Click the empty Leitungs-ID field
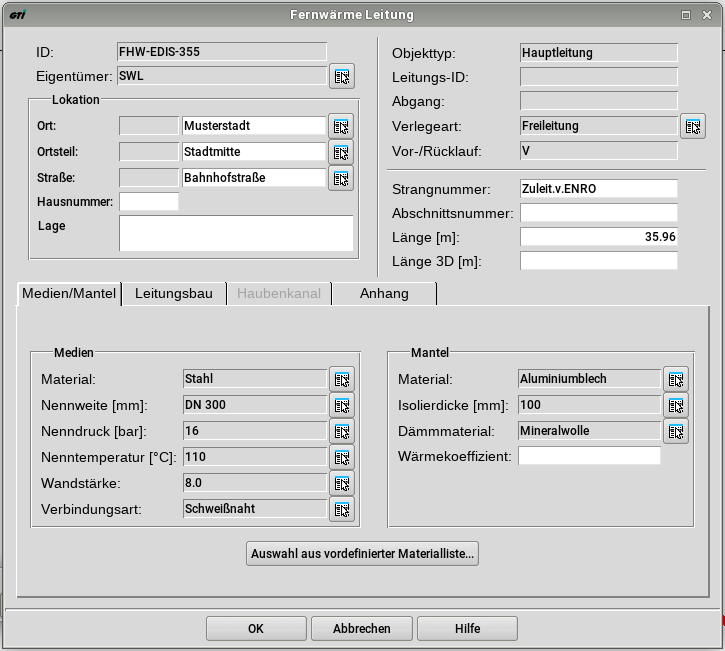The width and height of the screenshot is (725, 651). (599, 77)
